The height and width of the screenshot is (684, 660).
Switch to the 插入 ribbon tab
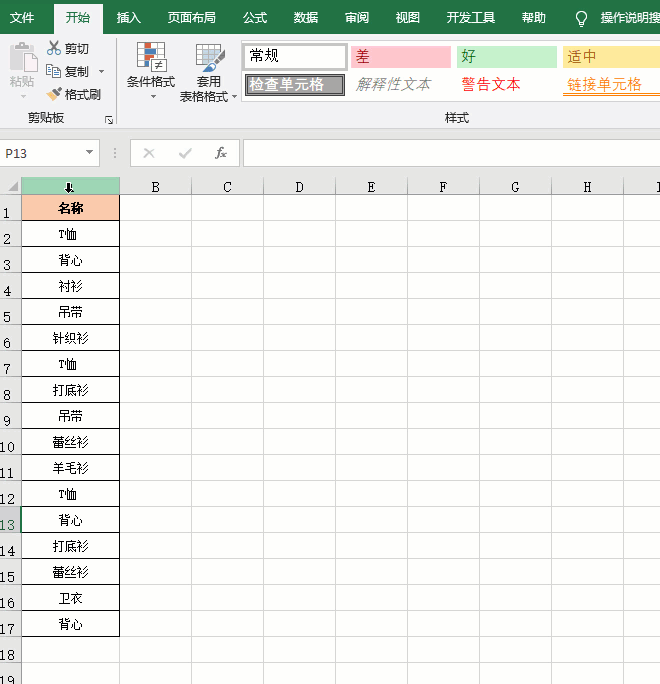click(x=129, y=18)
